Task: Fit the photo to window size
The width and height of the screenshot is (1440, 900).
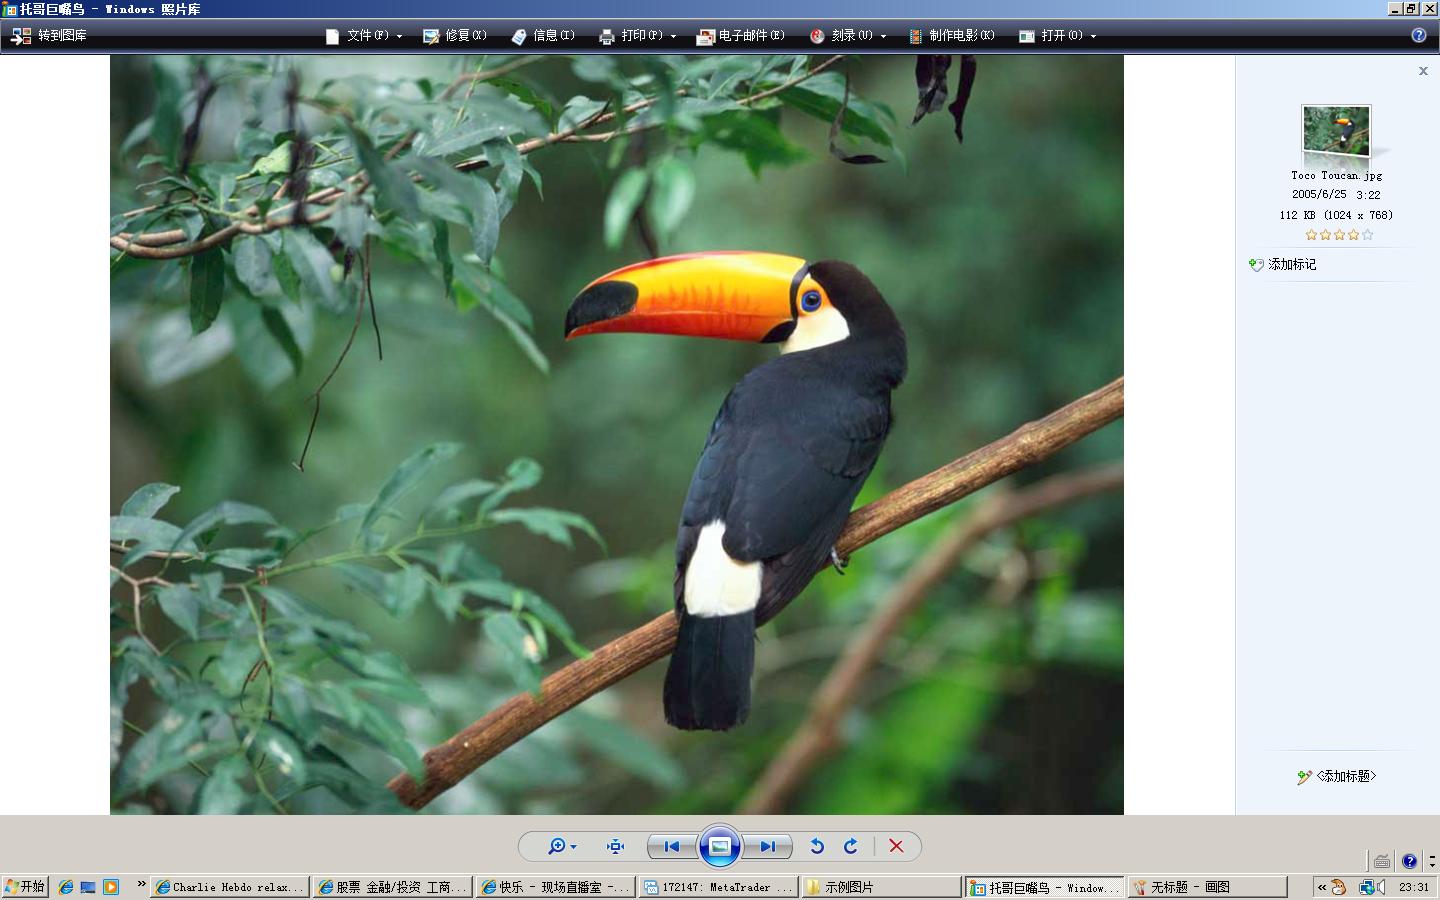Action: point(615,846)
